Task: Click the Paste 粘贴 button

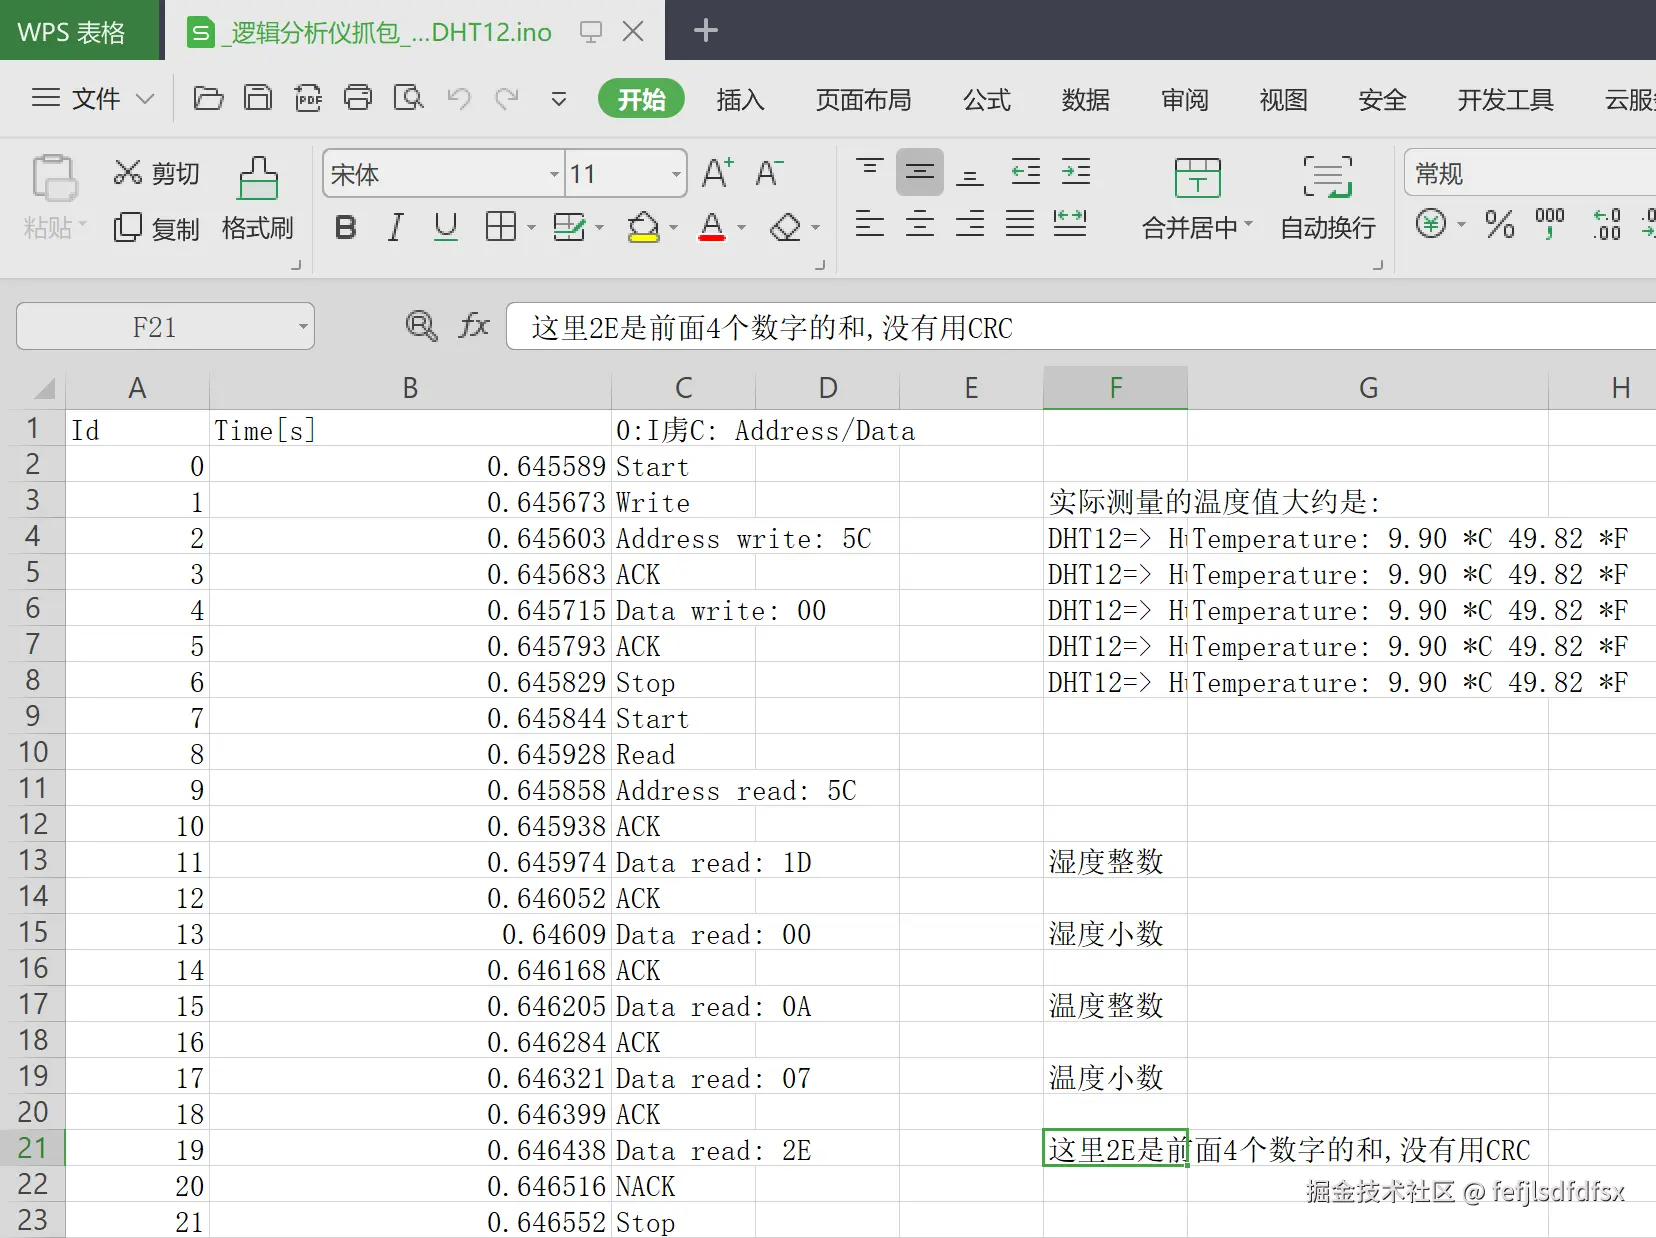Action: point(55,198)
